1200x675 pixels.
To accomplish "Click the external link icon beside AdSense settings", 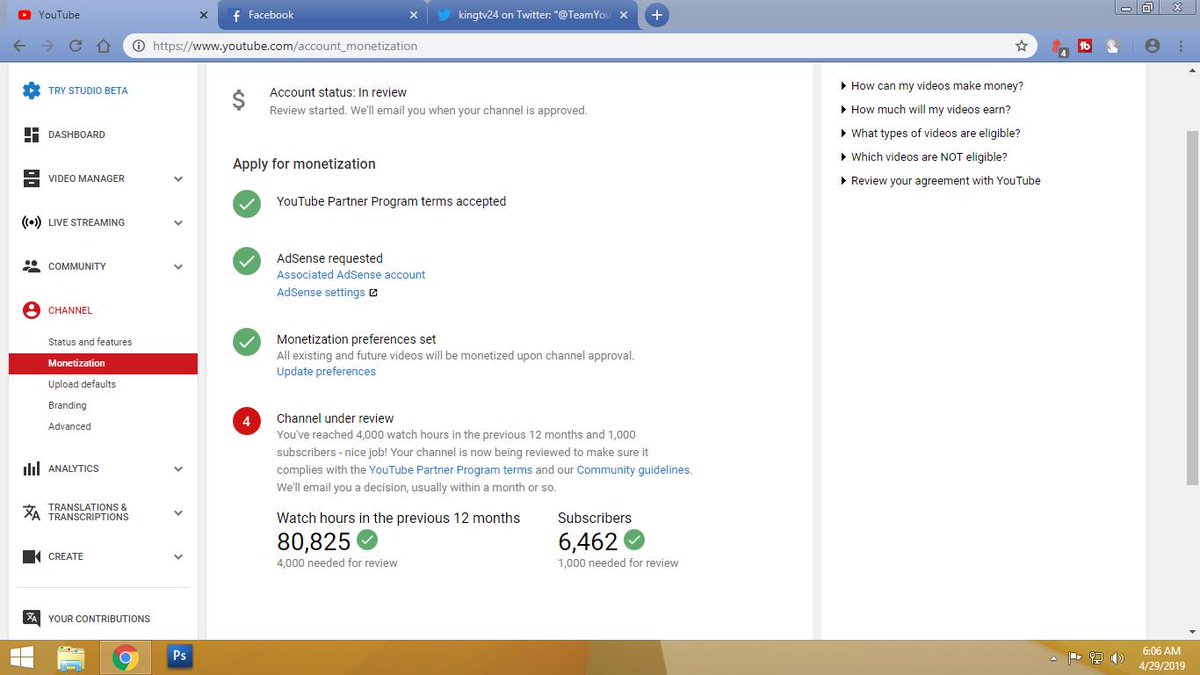I will tap(373, 293).
